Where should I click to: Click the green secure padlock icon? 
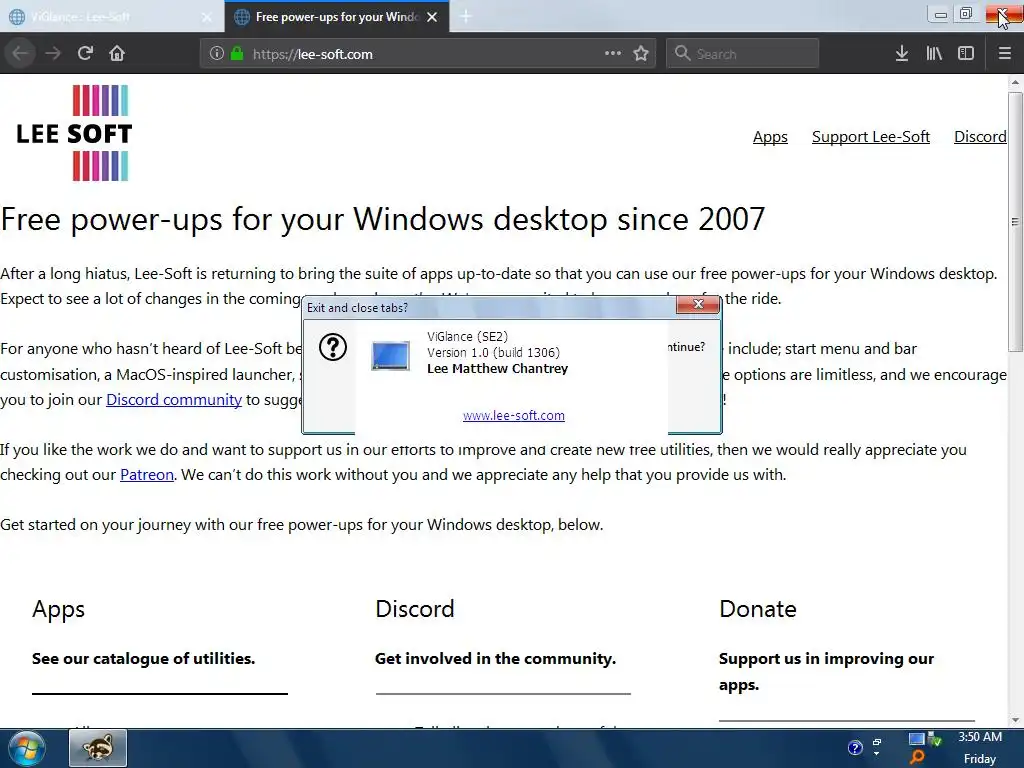click(x=236, y=54)
